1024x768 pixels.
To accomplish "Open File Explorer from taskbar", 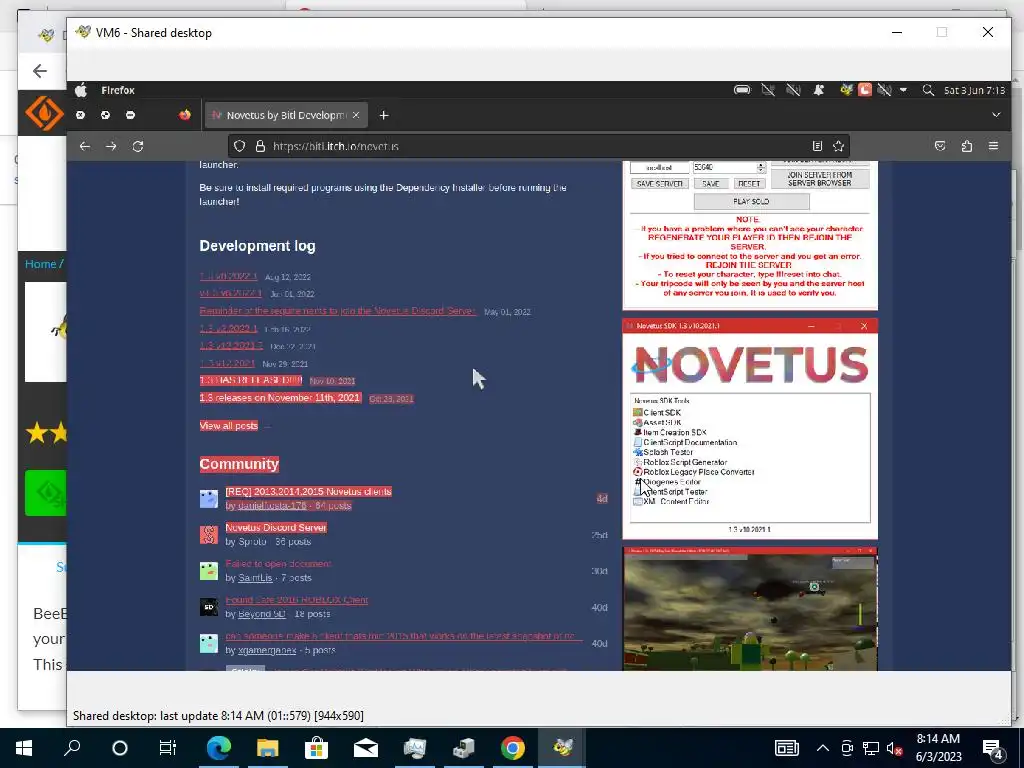I will tap(267, 748).
